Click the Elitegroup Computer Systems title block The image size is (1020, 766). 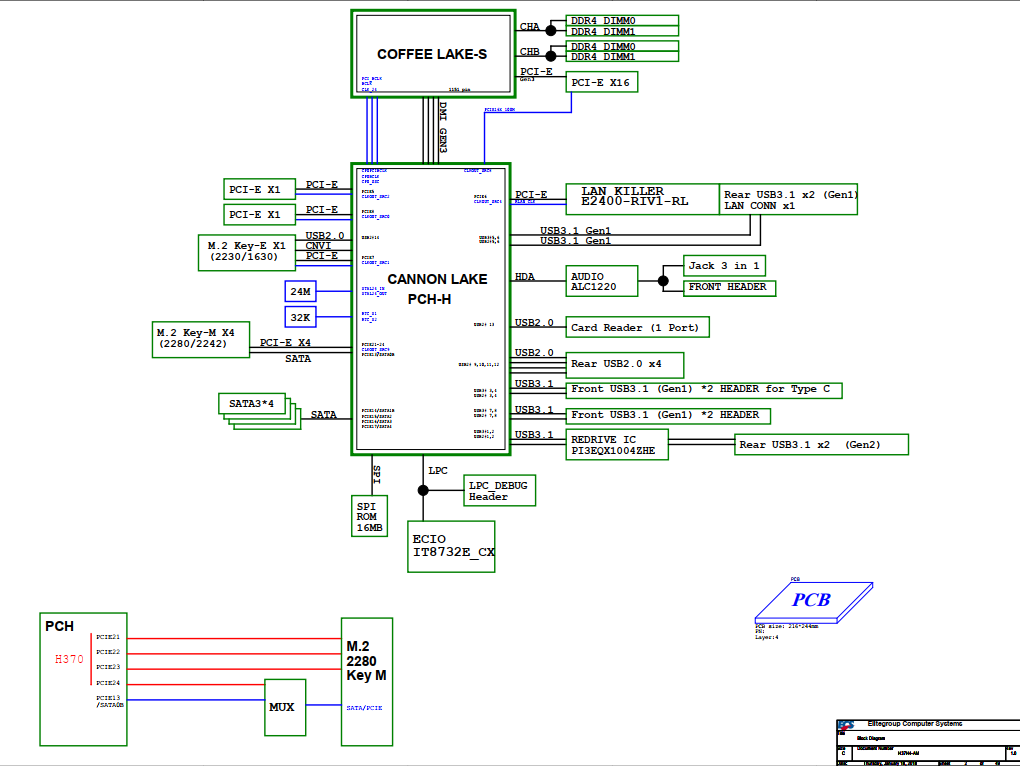click(928, 742)
